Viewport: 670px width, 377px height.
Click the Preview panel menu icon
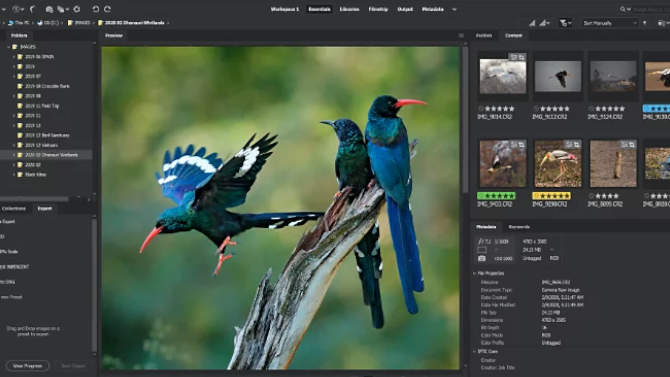461,36
